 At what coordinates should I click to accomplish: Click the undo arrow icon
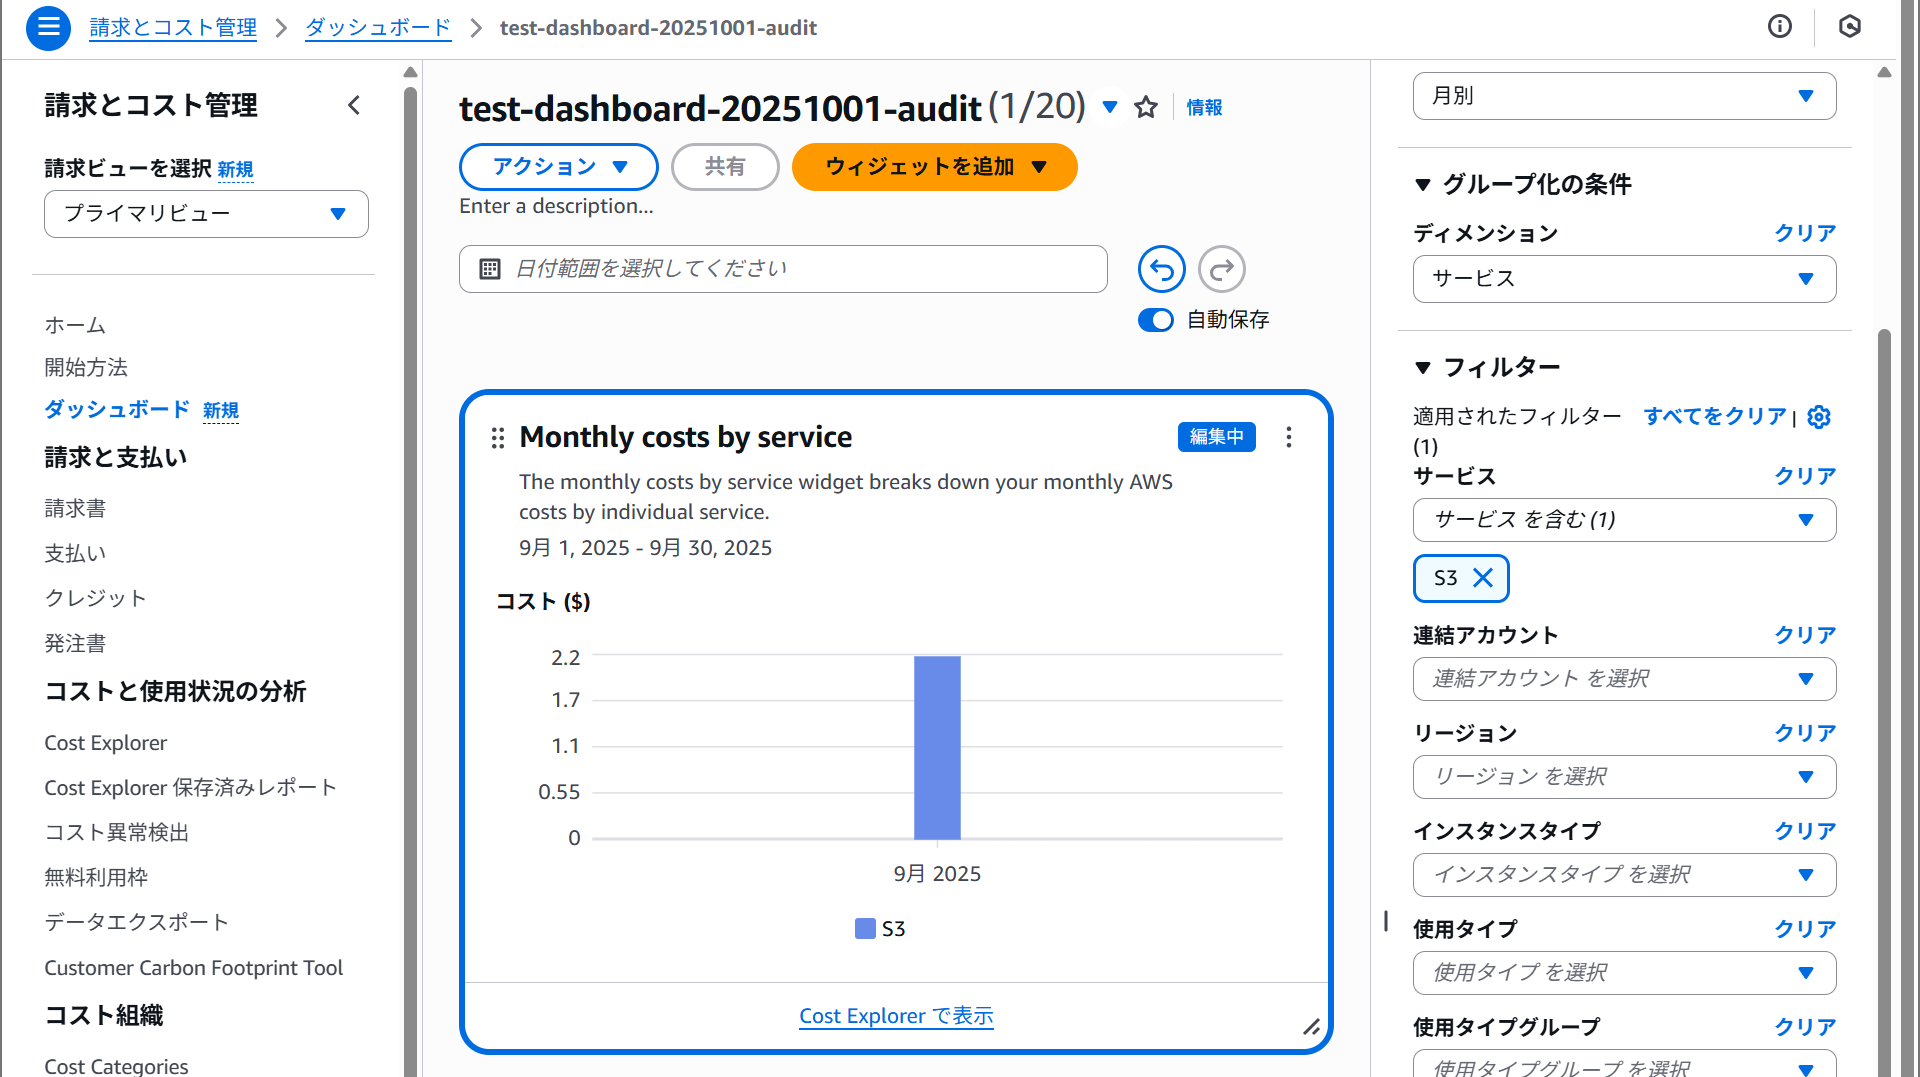pos(1160,268)
